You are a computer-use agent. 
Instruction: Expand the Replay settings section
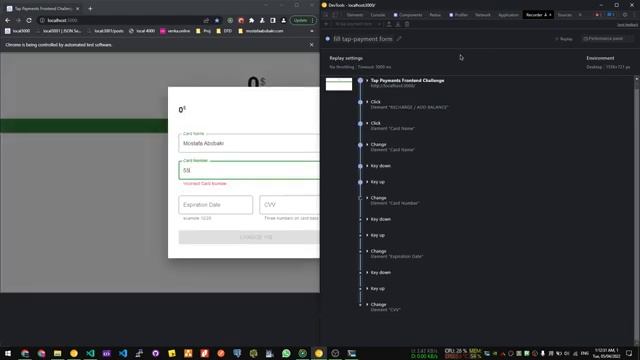(x=346, y=58)
